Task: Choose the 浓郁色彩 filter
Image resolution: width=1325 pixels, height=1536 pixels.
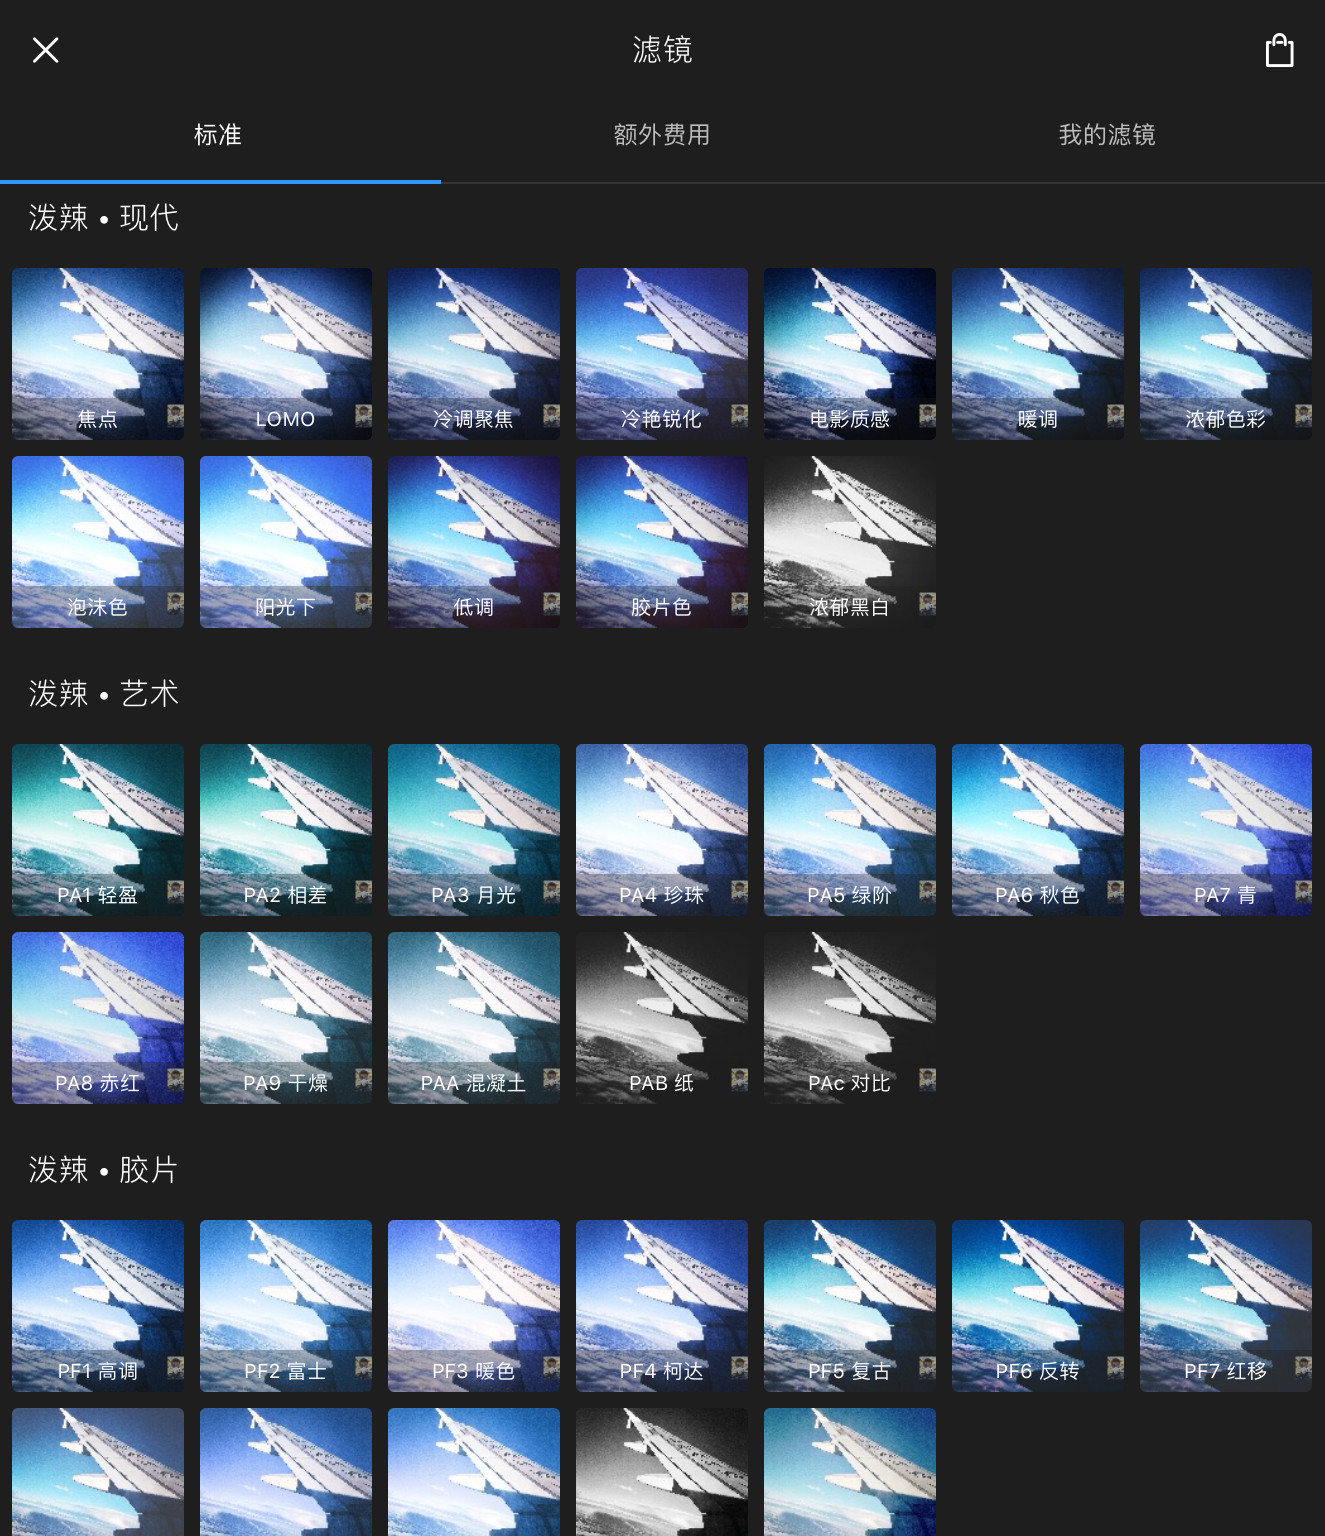Action: pyautogui.click(x=1226, y=354)
